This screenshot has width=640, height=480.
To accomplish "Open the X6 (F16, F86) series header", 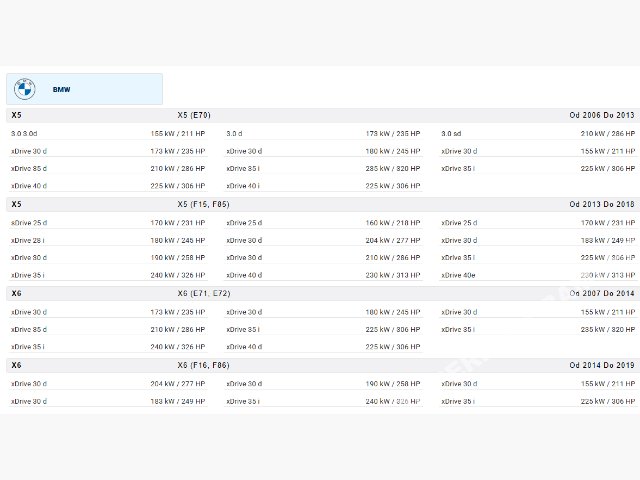I will point(203,366).
